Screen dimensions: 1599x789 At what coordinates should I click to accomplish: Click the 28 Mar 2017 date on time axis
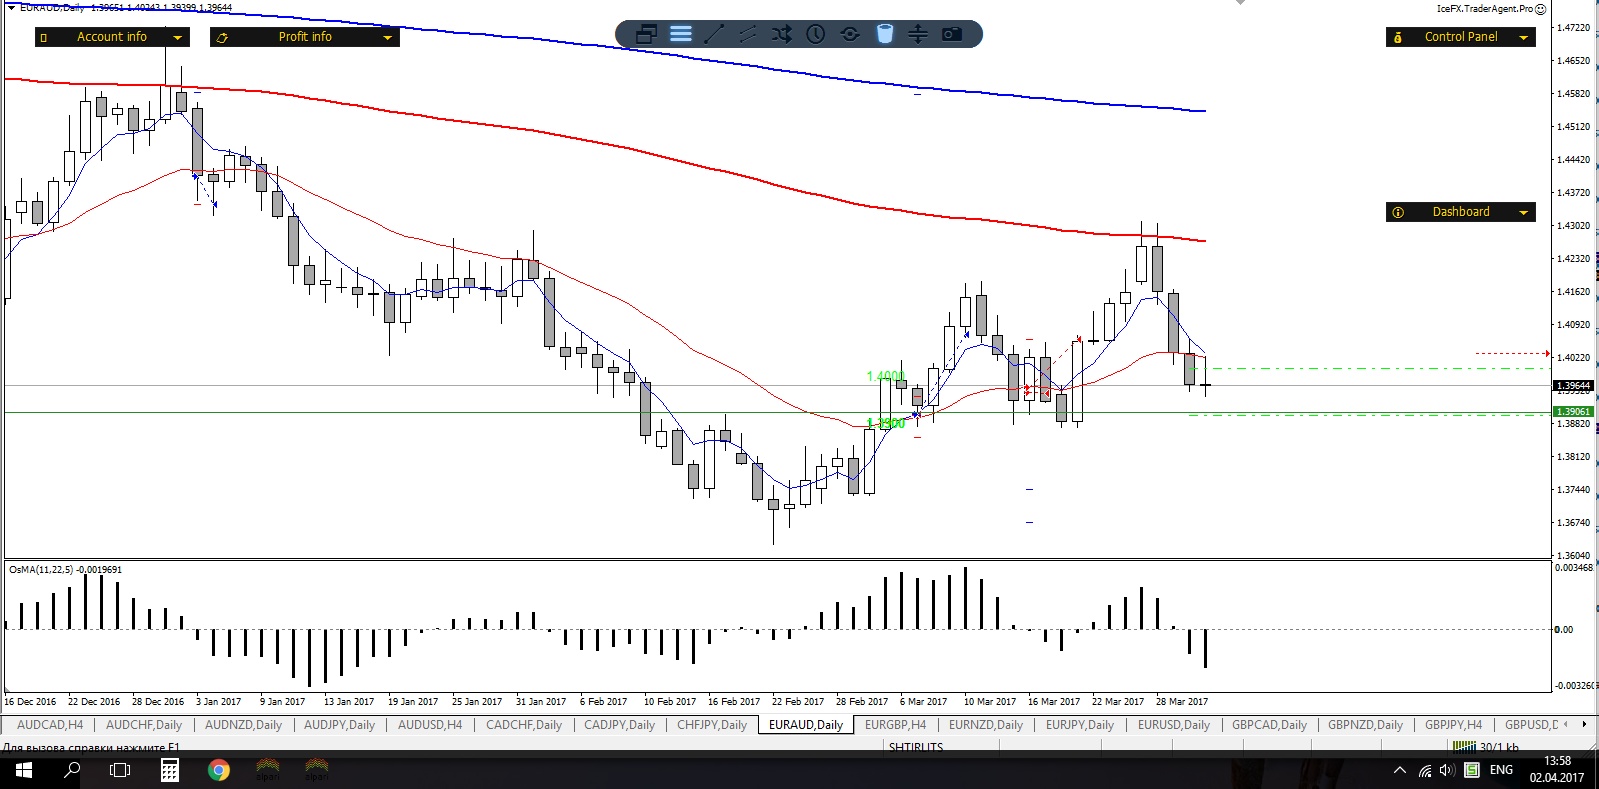(1181, 702)
